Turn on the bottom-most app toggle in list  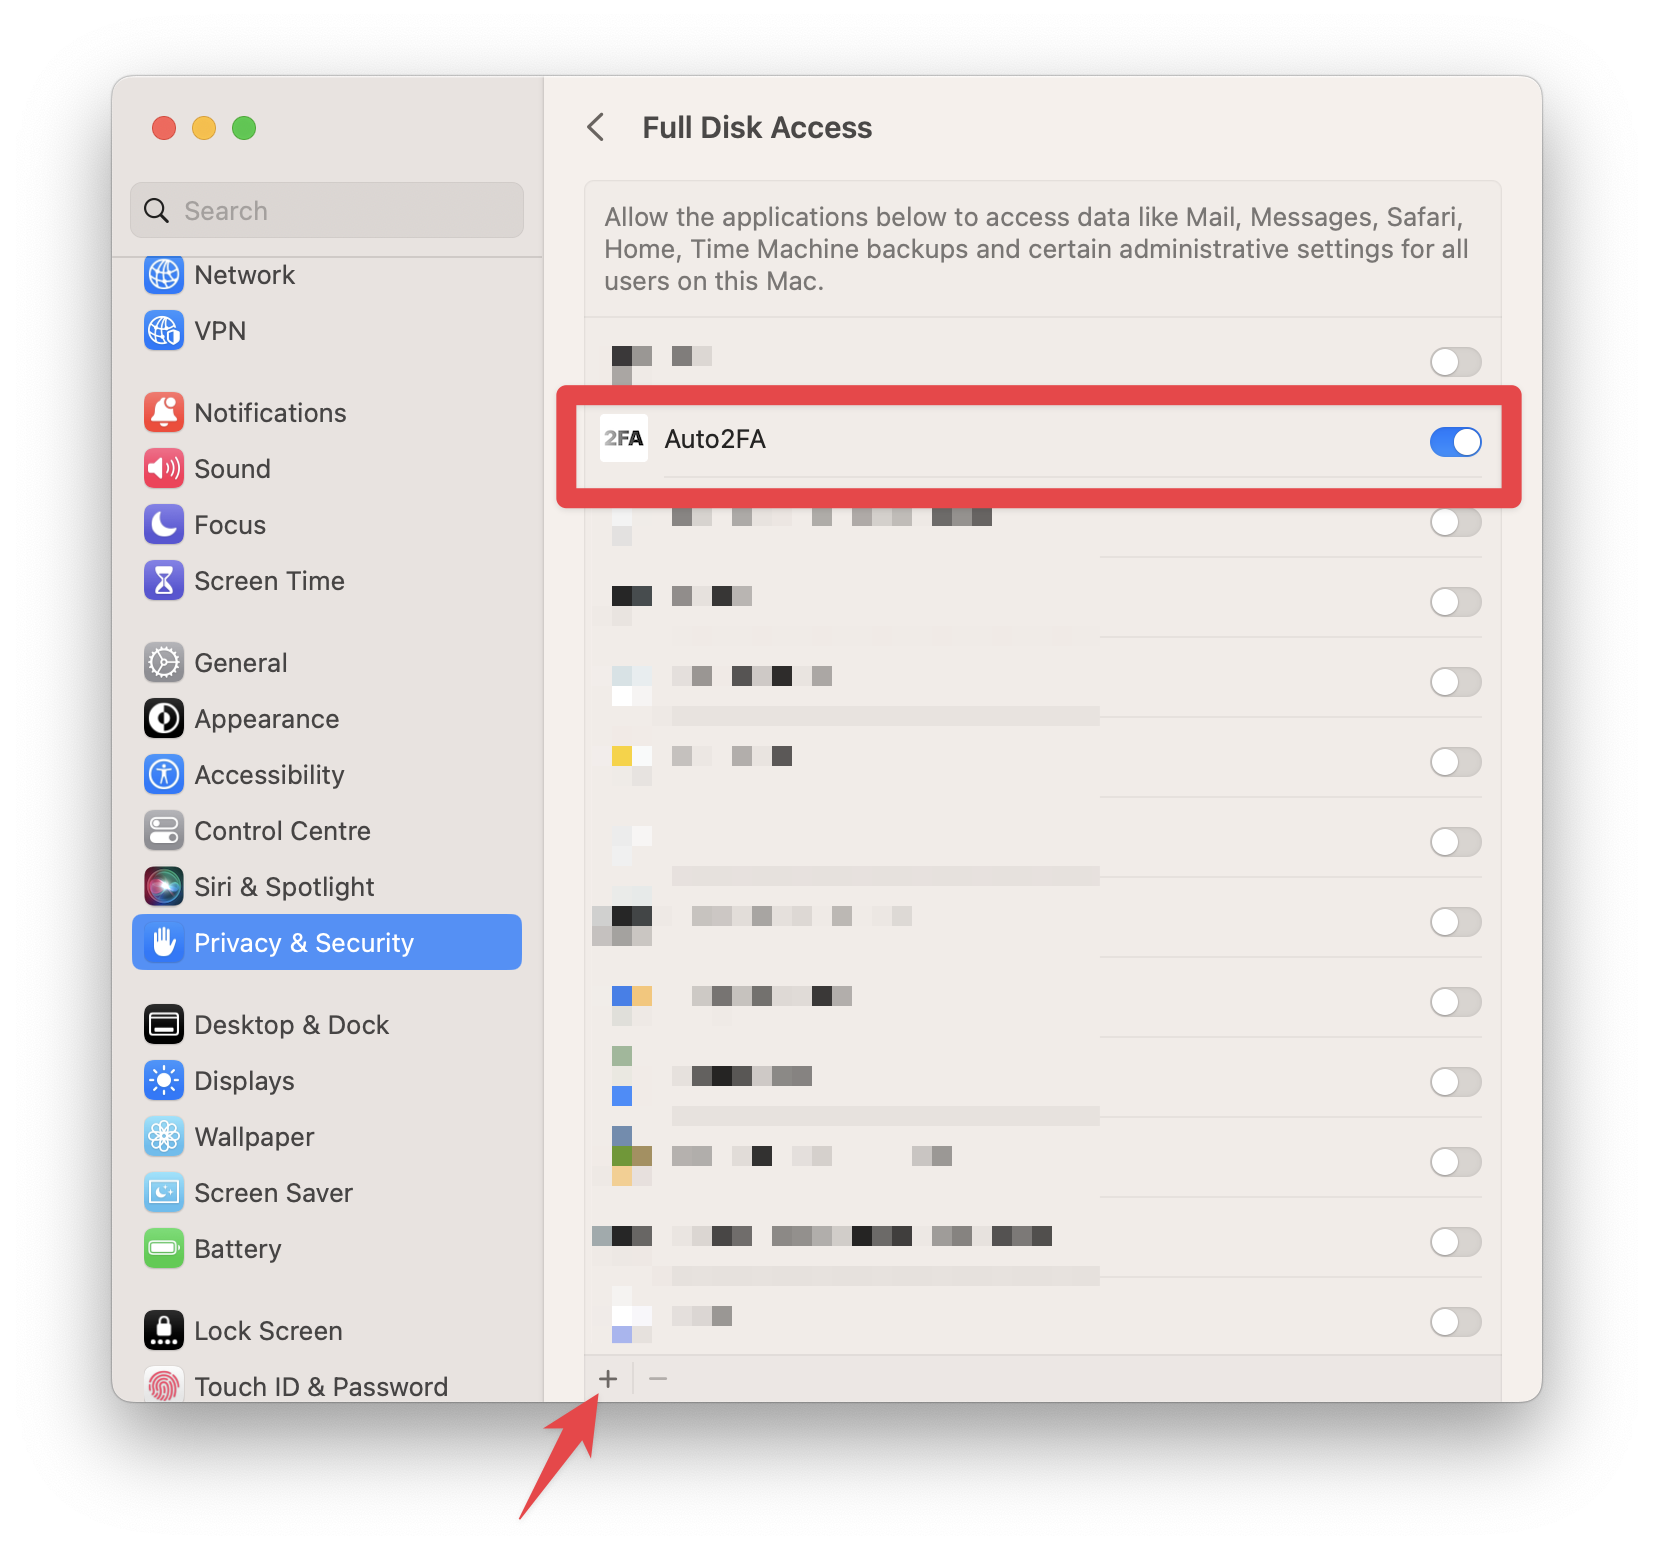pos(1455,1322)
